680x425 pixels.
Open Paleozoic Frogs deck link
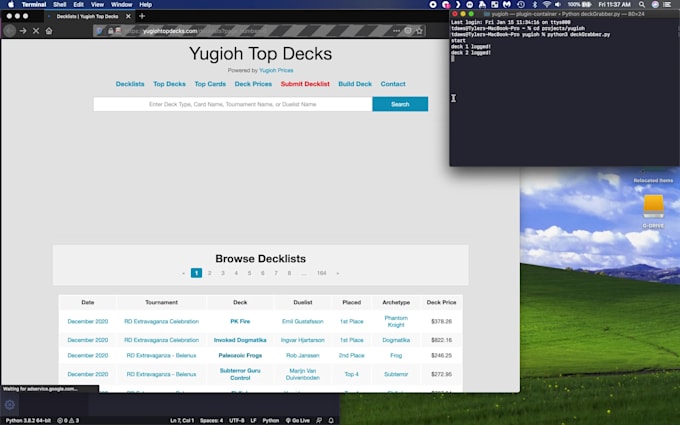click(240, 355)
